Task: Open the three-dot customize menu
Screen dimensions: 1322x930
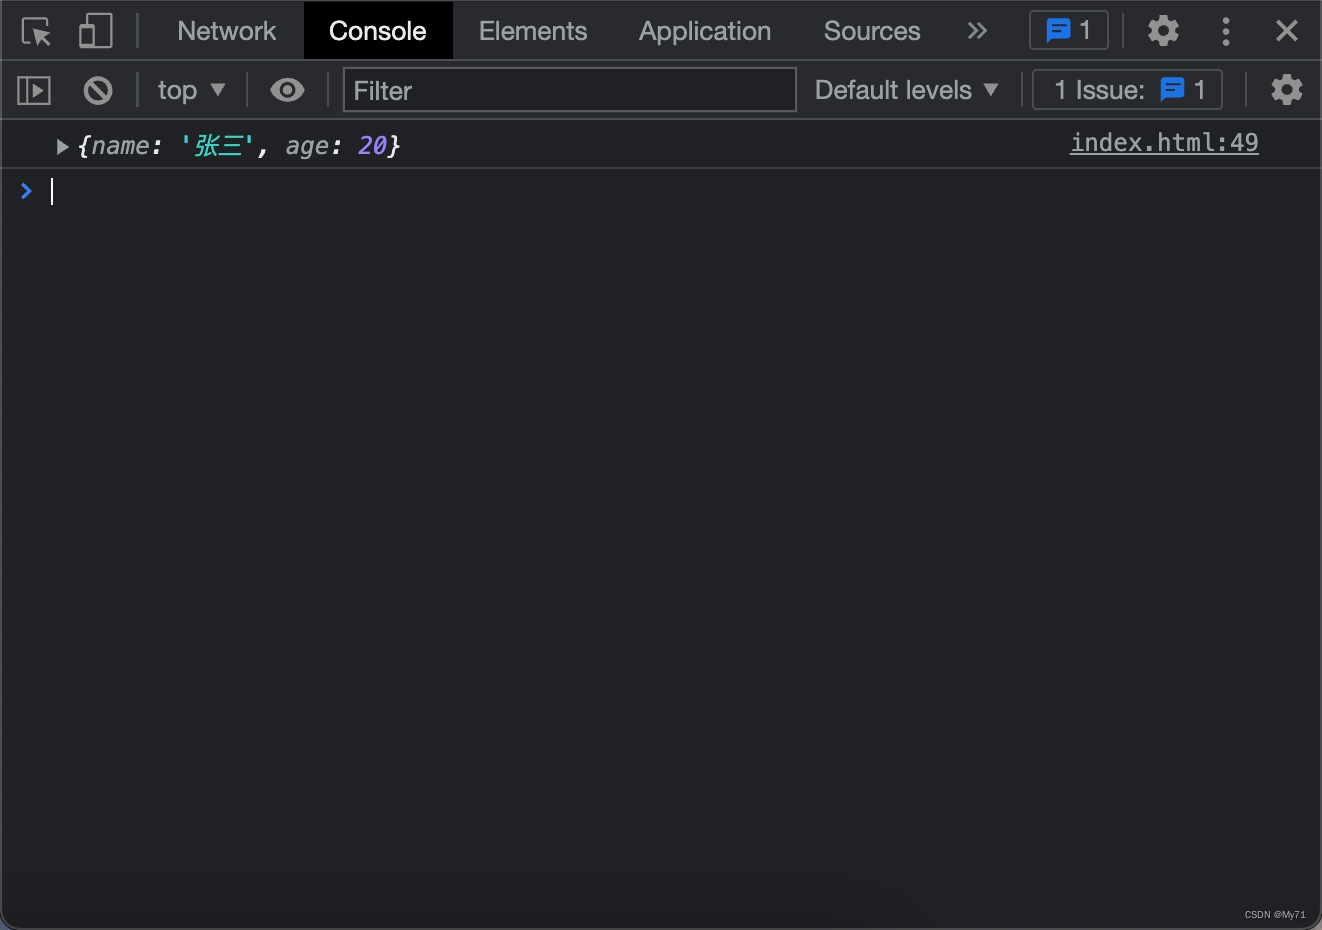Action: point(1225,32)
